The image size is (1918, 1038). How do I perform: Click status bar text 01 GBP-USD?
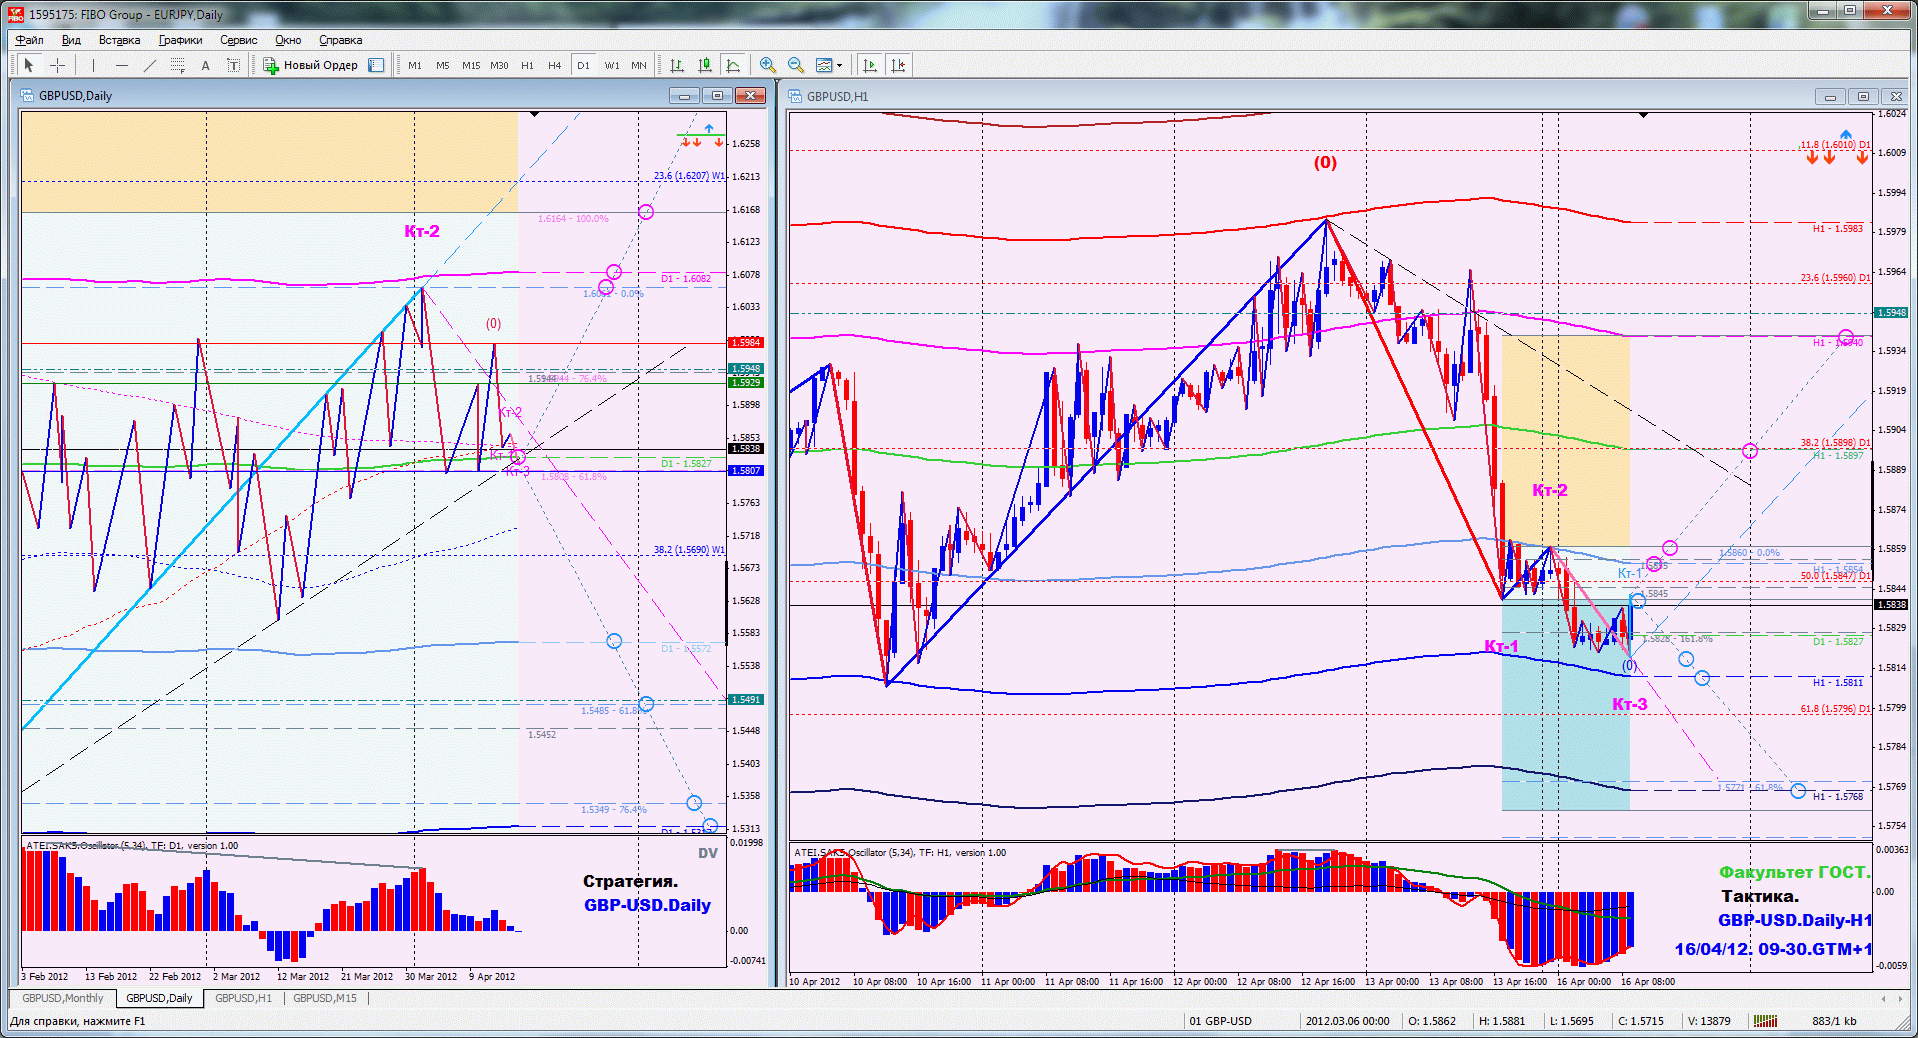click(x=1220, y=1021)
